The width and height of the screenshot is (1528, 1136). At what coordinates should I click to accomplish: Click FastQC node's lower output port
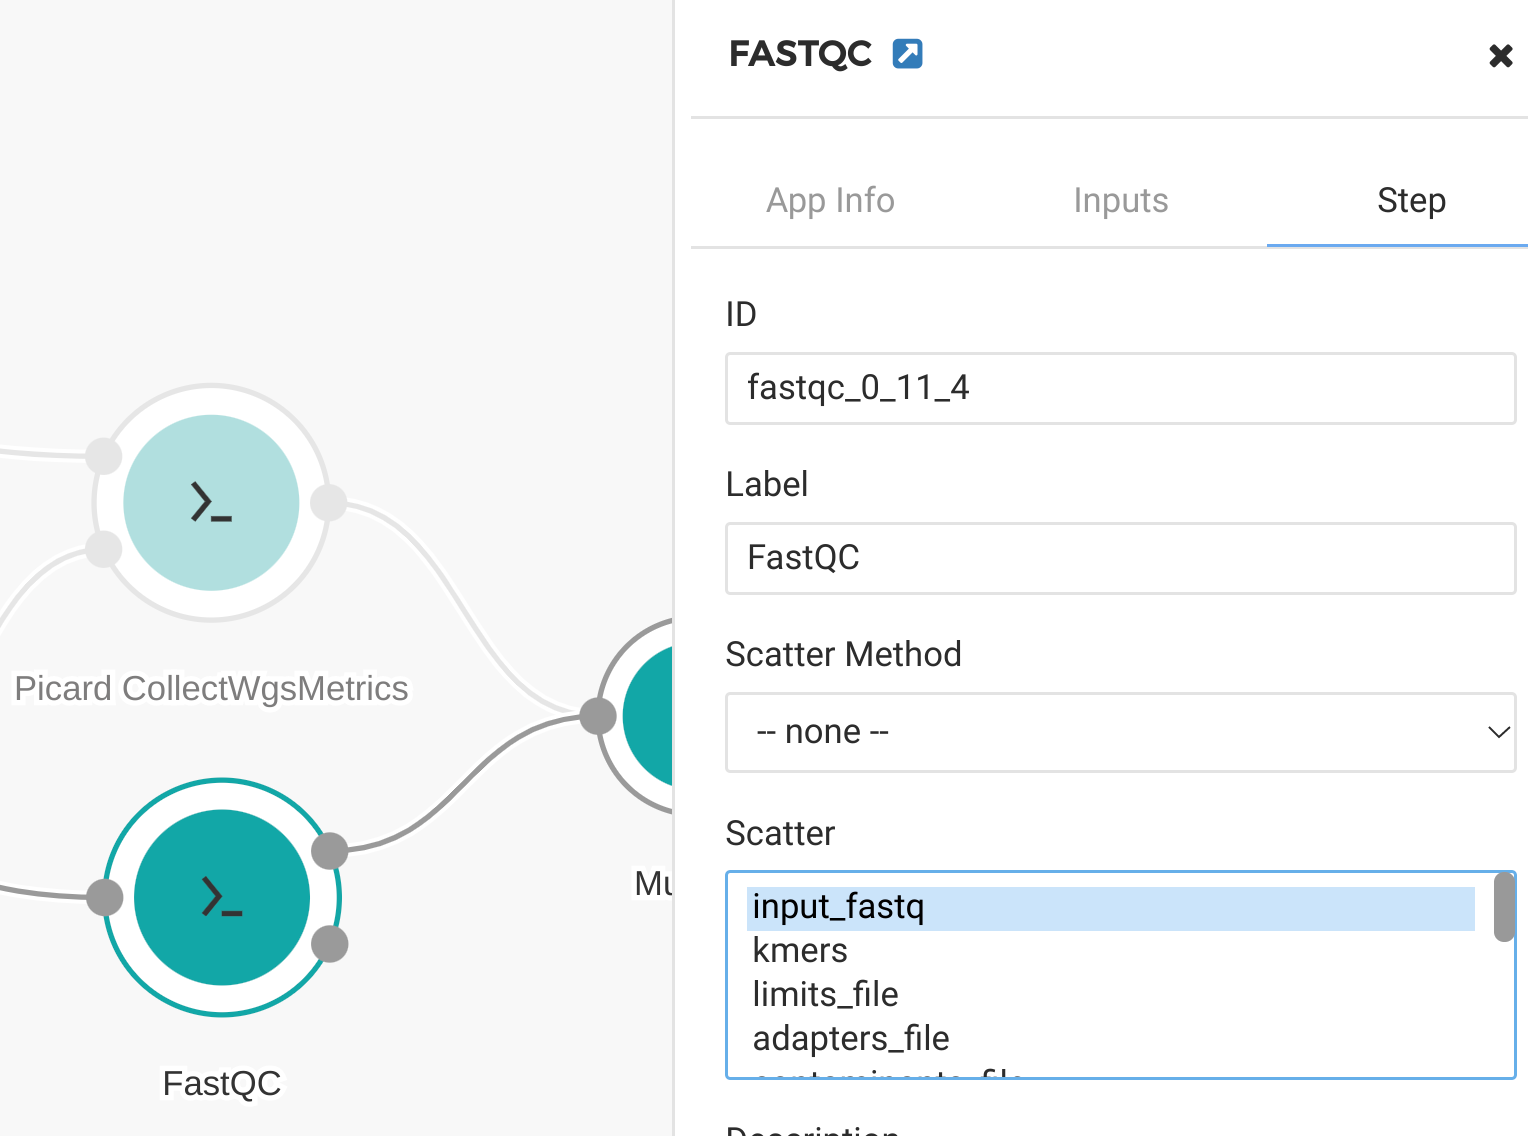[330, 943]
